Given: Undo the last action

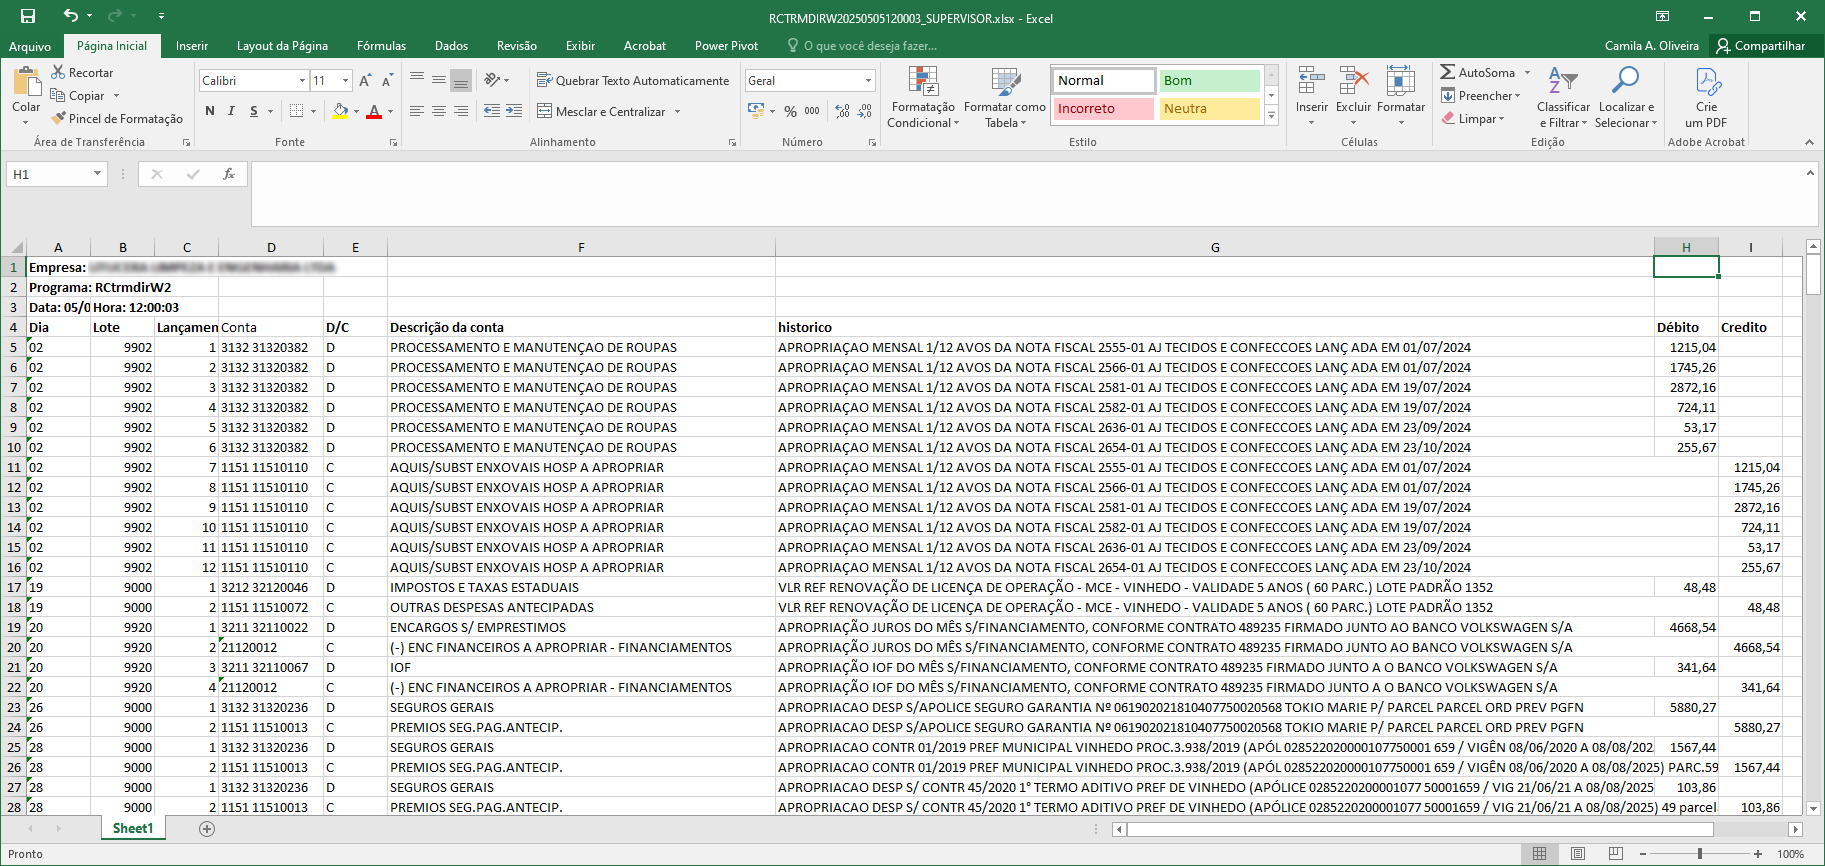Looking at the screenshot, I should (x=70, y=16).
